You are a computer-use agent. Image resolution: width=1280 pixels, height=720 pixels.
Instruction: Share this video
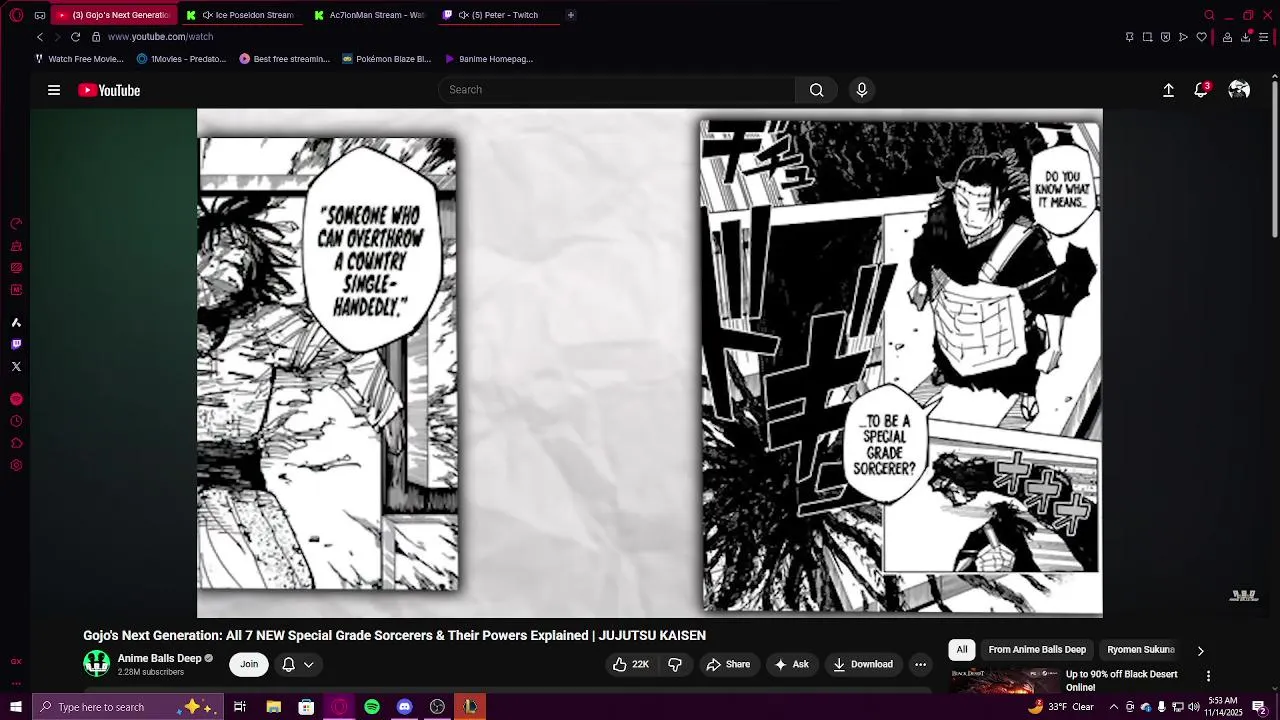point(728,664)
